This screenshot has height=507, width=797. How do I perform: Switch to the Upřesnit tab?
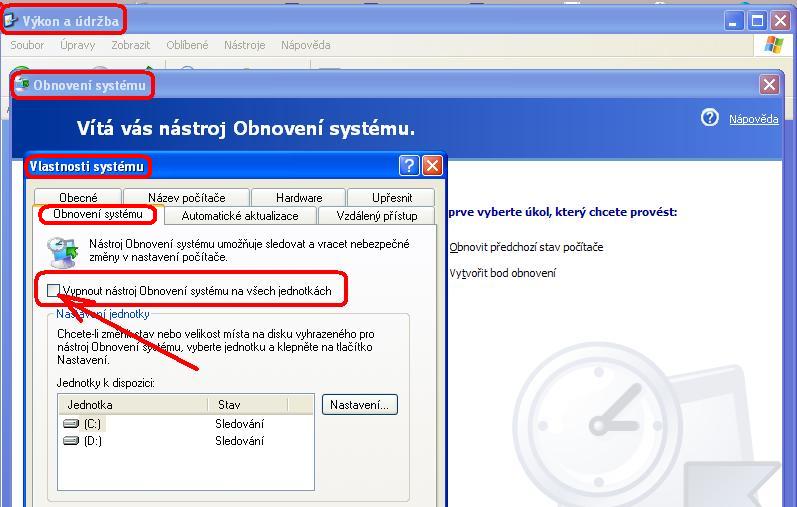click(x=392, y=197)
